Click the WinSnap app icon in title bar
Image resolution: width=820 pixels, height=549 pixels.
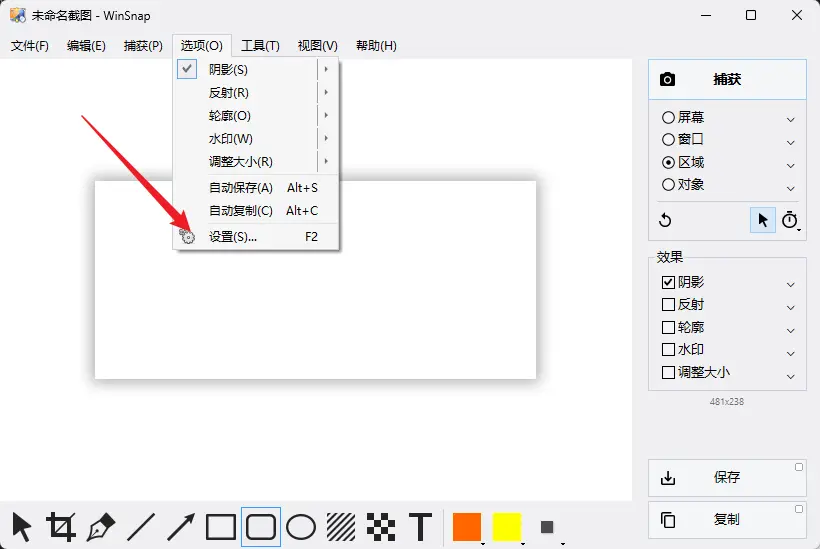click(18, 15)
